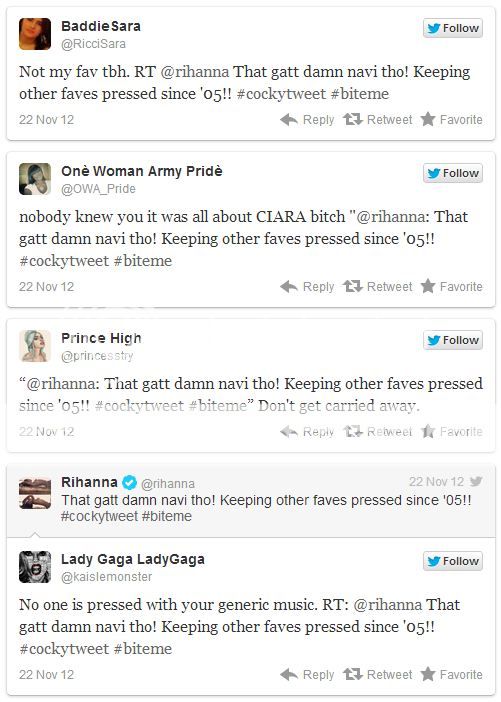The width and height of the screenshot is (501, 702).
Task: Reply to Prince High's tweet
Action: pos(307,432)
